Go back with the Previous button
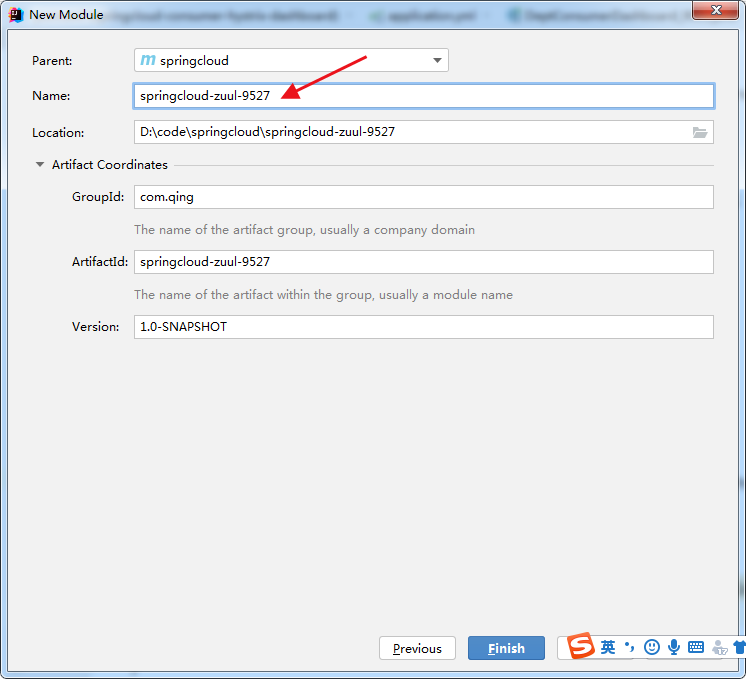The height and width of the screenshot is (679, 746). (417, 648)
